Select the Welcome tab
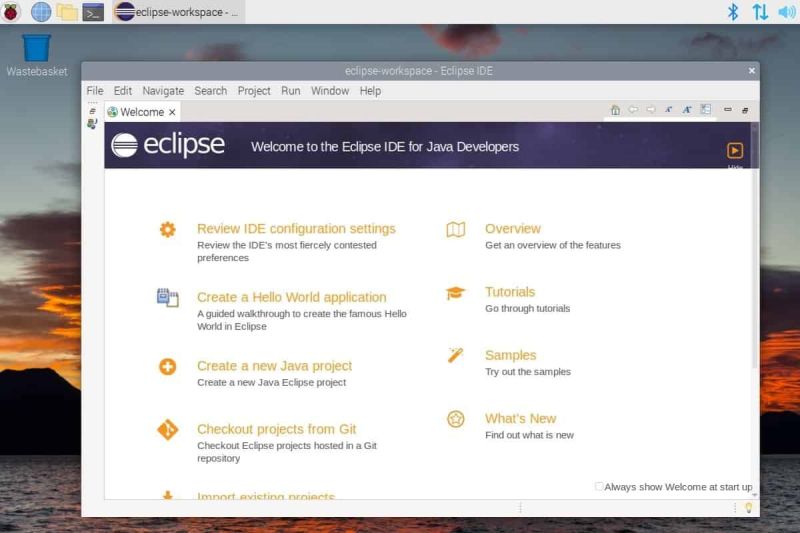 point(142,112)
